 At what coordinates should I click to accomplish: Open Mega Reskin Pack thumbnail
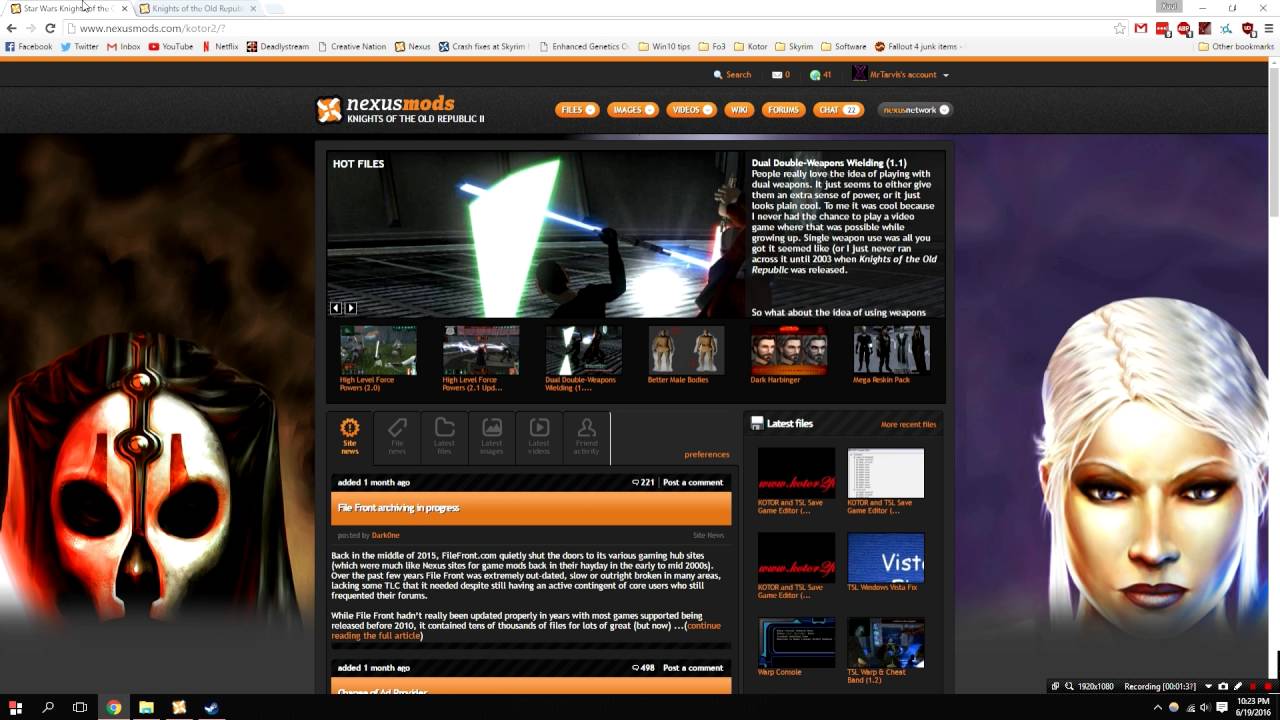891,350
